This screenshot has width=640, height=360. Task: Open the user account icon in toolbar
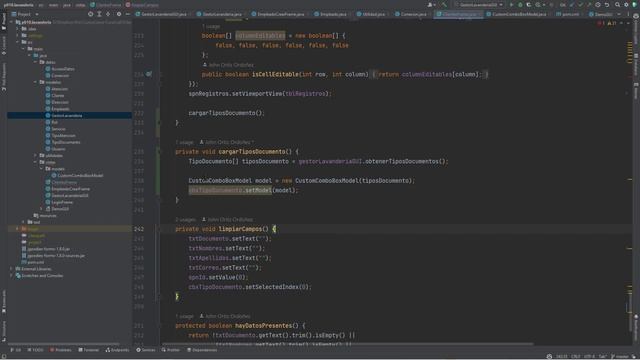click(431, 5)
